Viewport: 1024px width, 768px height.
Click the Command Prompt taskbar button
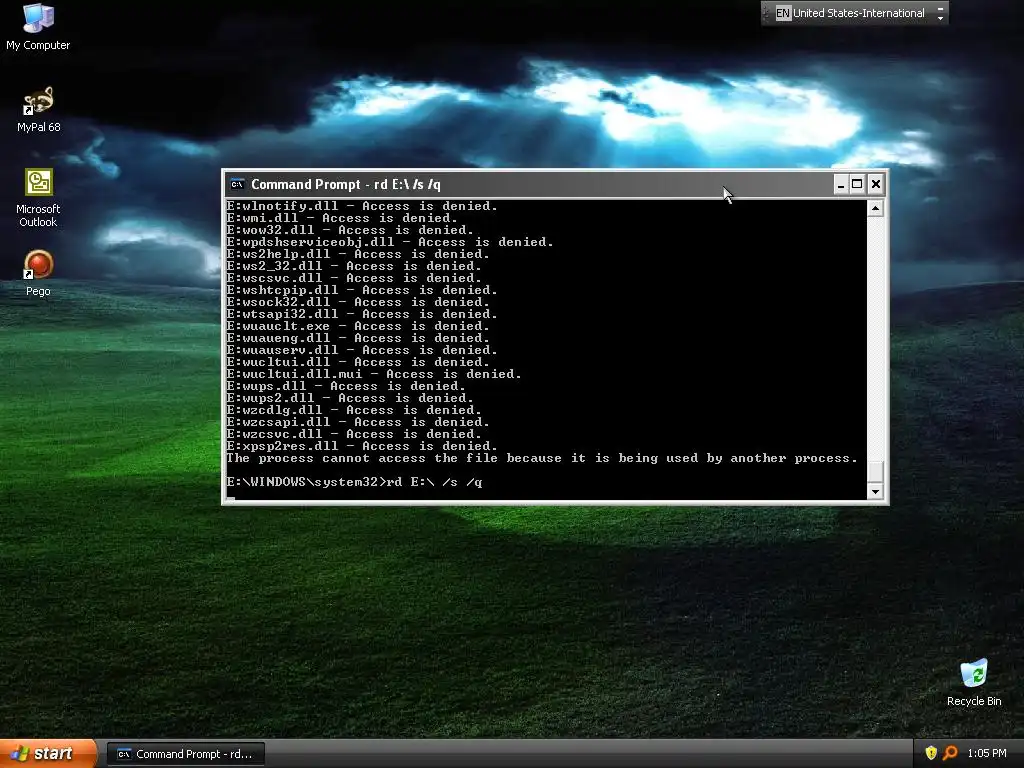[x=185, y=754]
